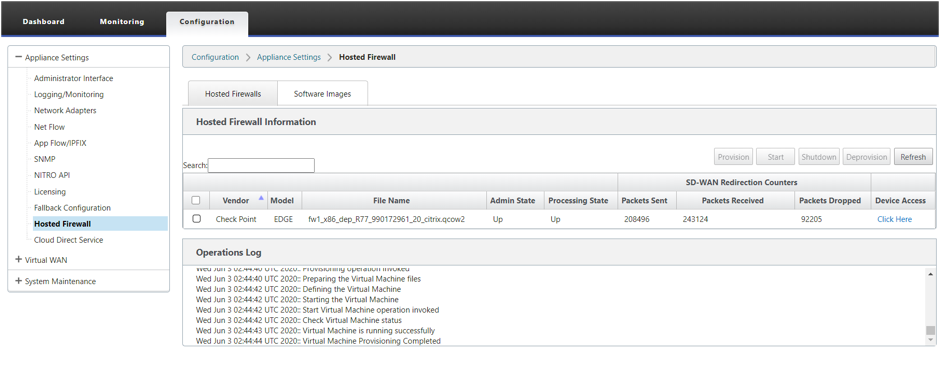939x389 pixels.
Task: Expand the System Maintenance section
Action: [19, 281]
